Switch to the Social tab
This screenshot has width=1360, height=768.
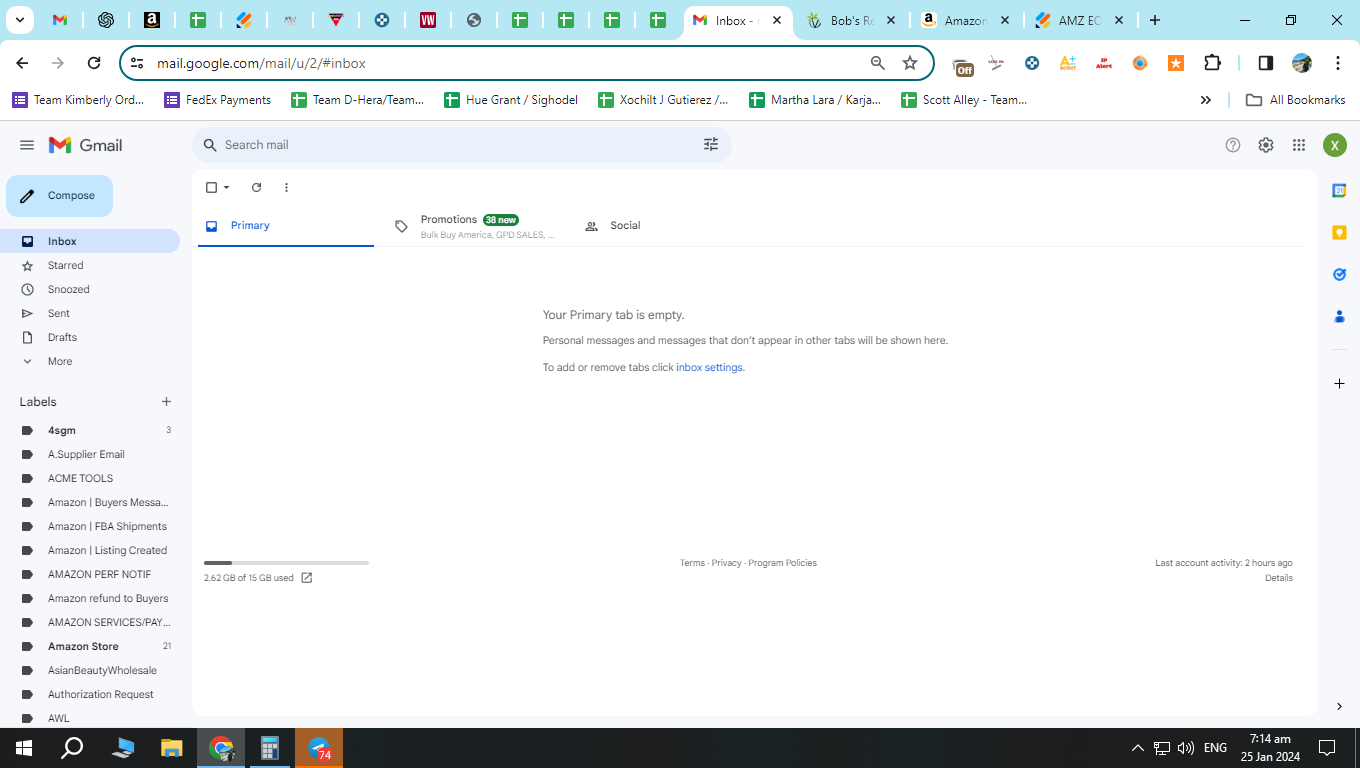[664, 226]
